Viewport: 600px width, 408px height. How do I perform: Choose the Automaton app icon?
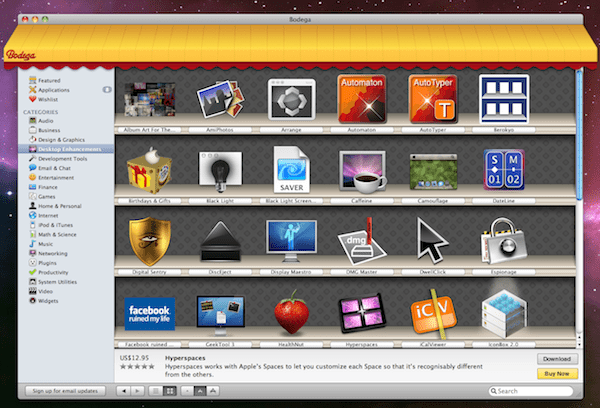pyautogui.click(x=362, y=99)
